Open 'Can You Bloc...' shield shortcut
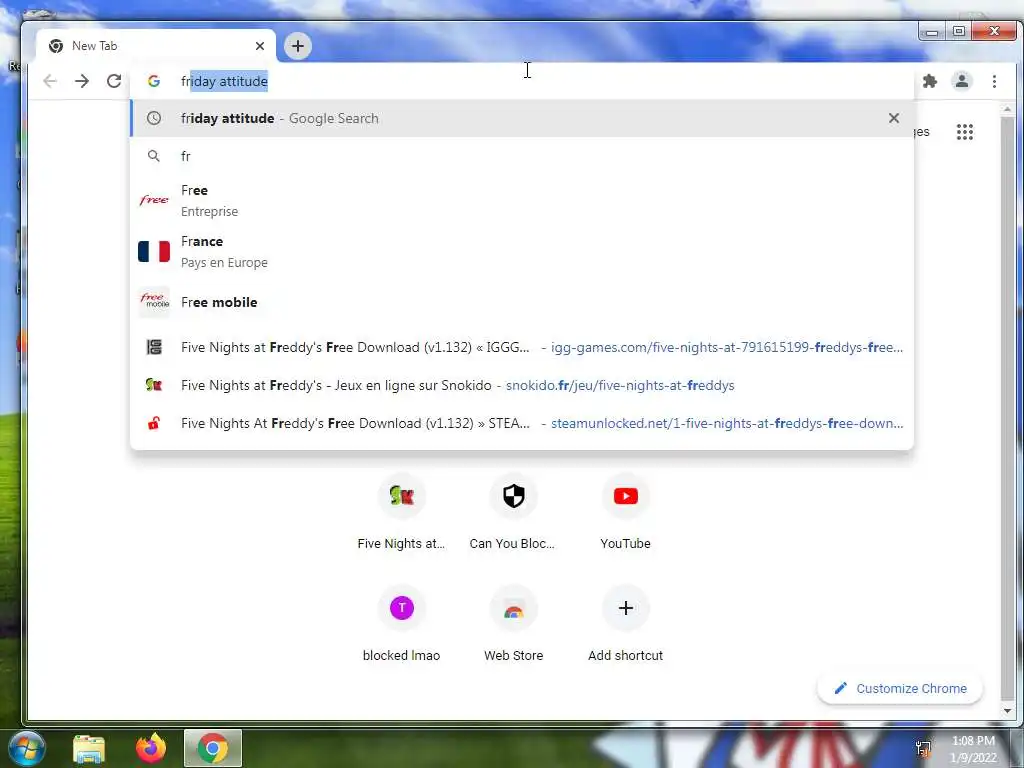Screen dimensions: 1024x768 [513, 512]
